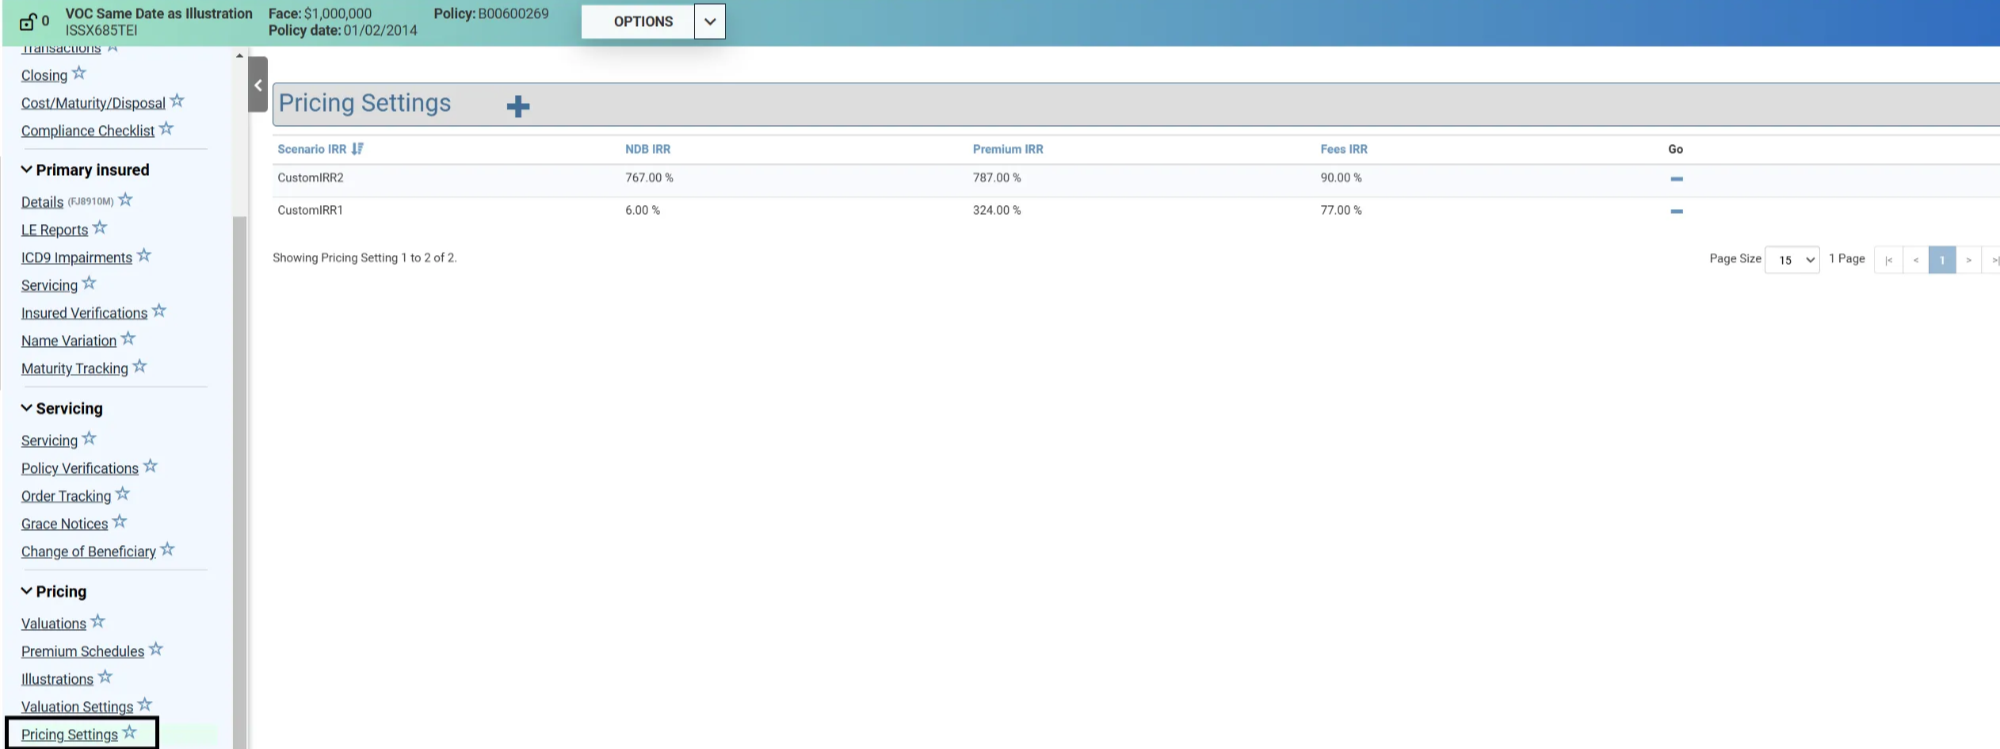Click the minus icon for CustomIRR2 row
Viewport: 2000px width, 749px height.
coord(1676,179)
